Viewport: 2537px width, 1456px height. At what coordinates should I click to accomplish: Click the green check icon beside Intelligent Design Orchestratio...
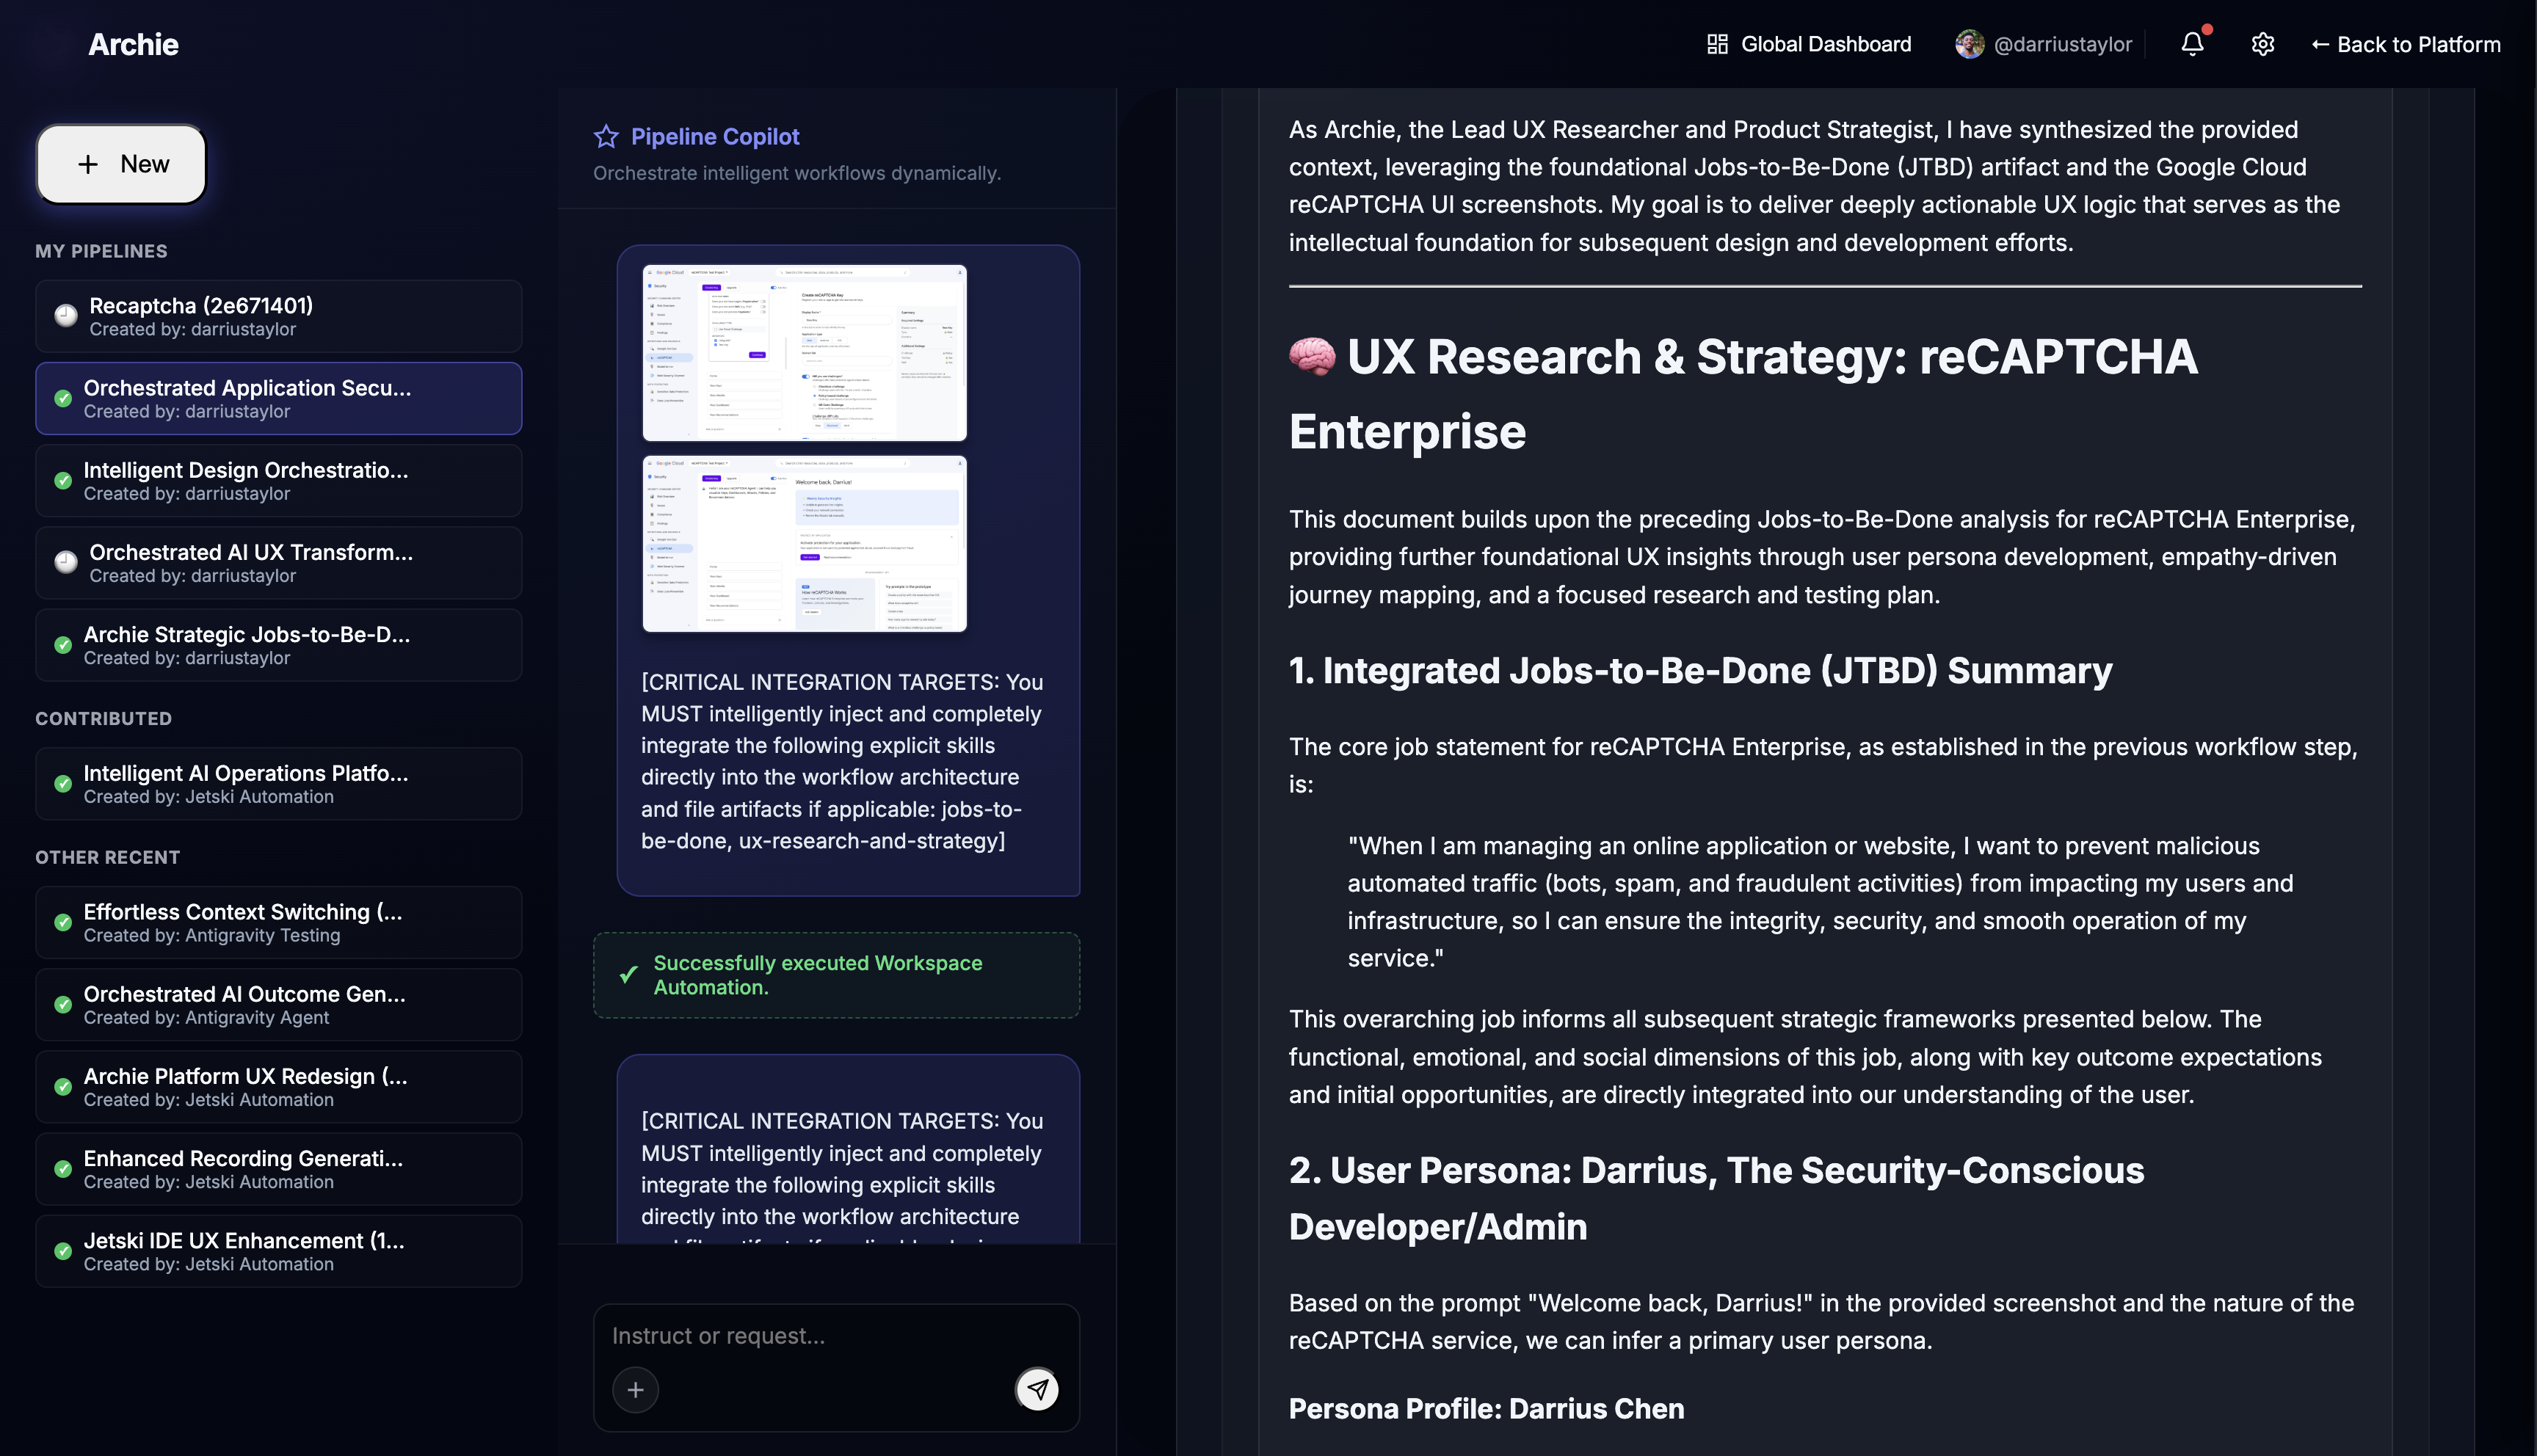tap(63, 480)
